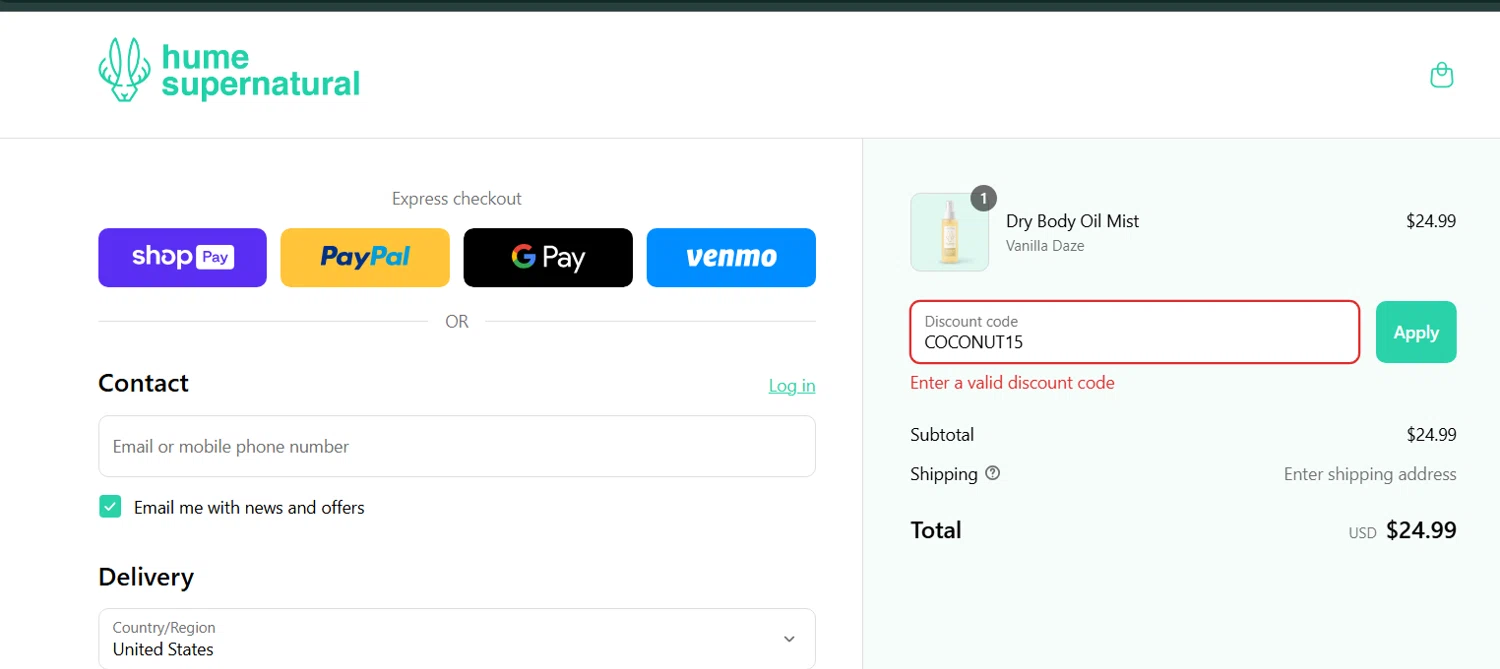Click the Delivery section heading
This screenshot has height=669, width=1500.
coord(146,578)
